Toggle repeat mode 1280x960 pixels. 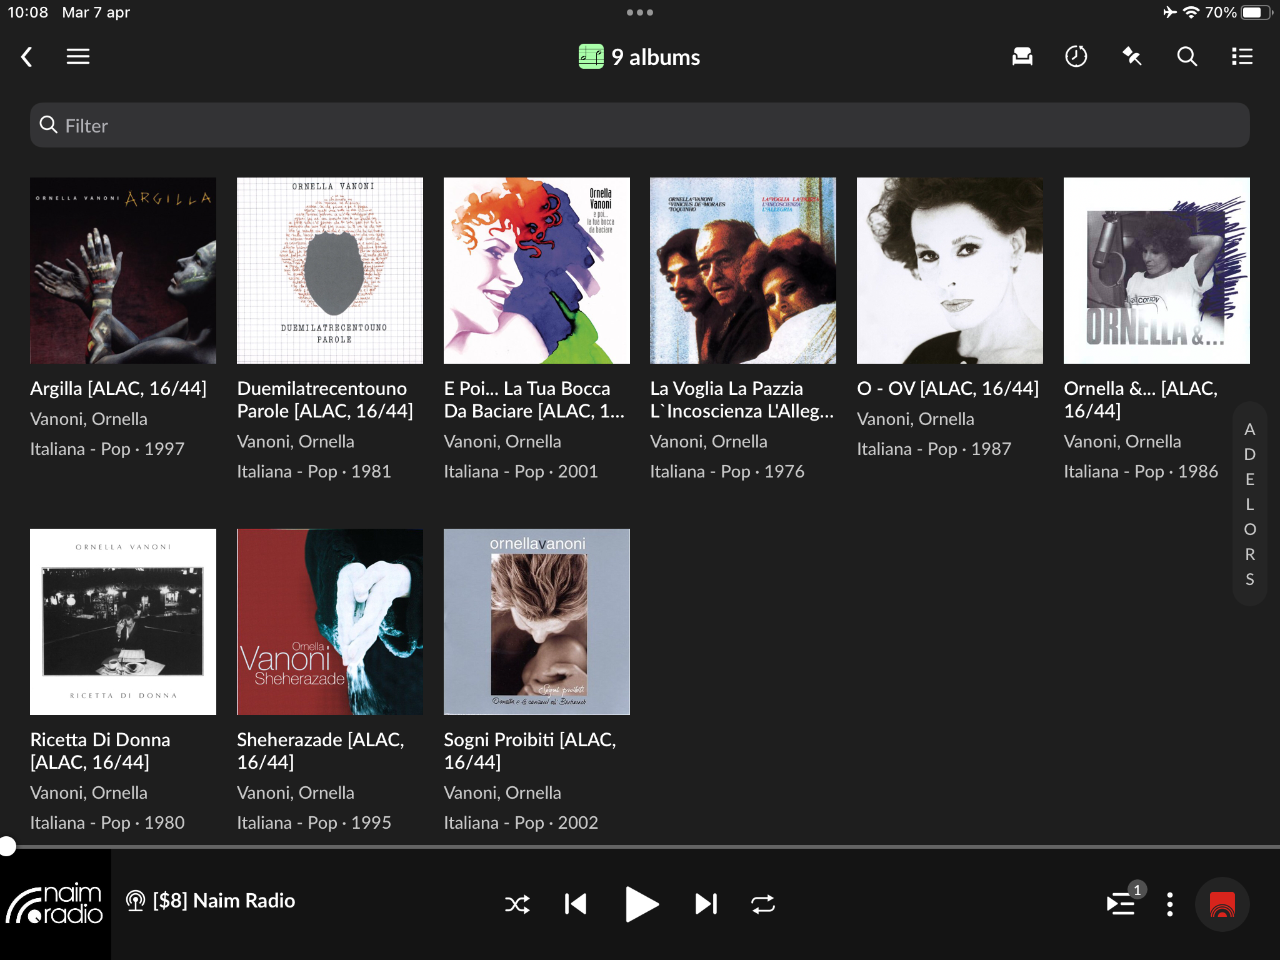click(763, 904)
